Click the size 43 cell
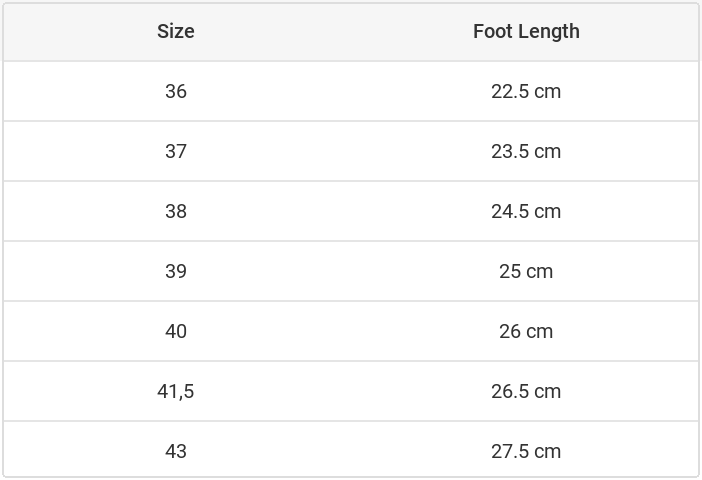 pyautogui.click(x=176, y=451)
